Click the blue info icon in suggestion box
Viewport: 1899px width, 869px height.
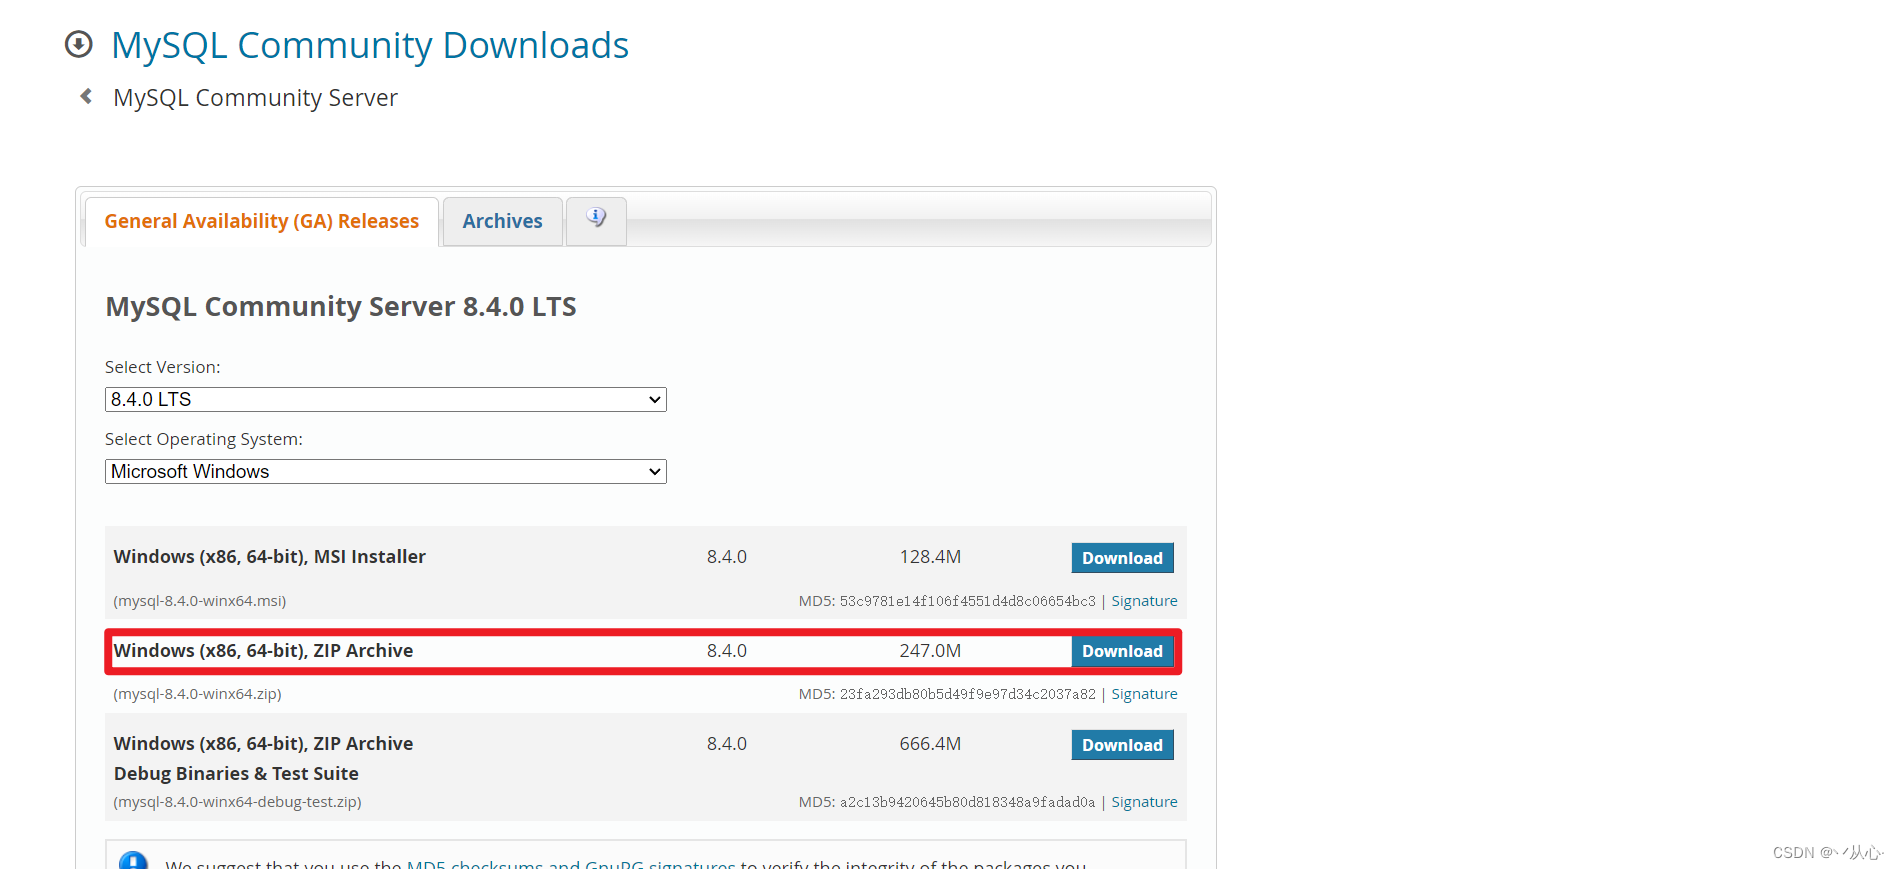click(x=133, y=861)
